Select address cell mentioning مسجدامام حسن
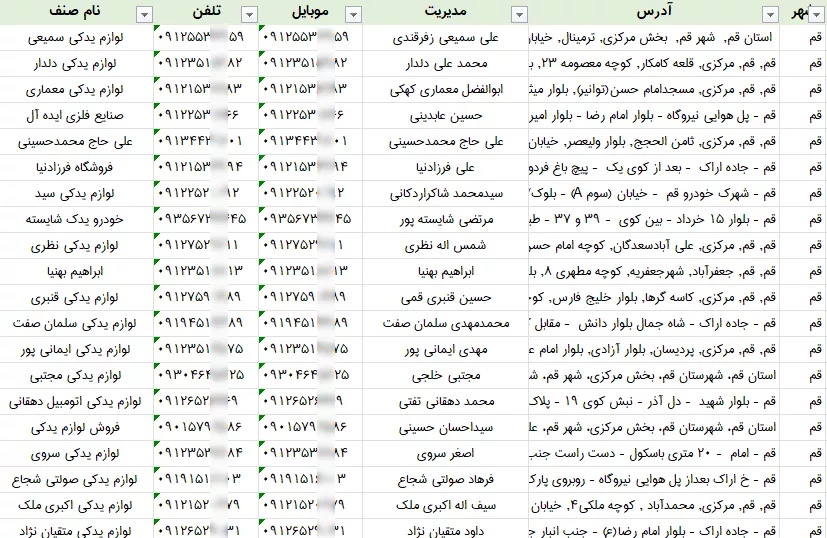827x538 pixels. (x=654, y=90)
